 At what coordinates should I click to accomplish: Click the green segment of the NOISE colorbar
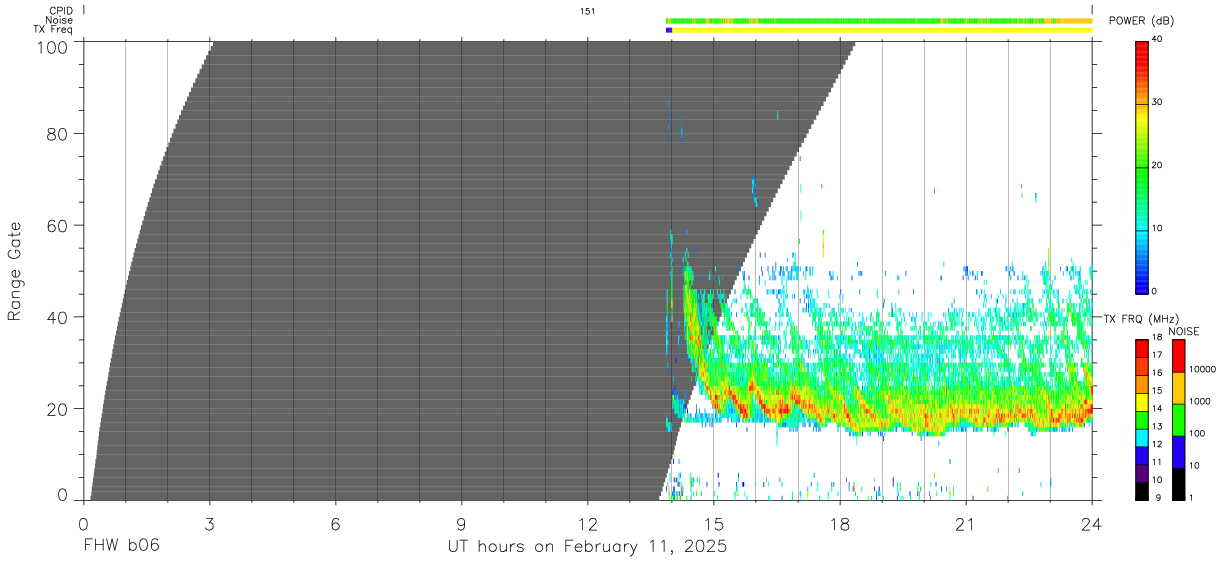[1179, 420]
